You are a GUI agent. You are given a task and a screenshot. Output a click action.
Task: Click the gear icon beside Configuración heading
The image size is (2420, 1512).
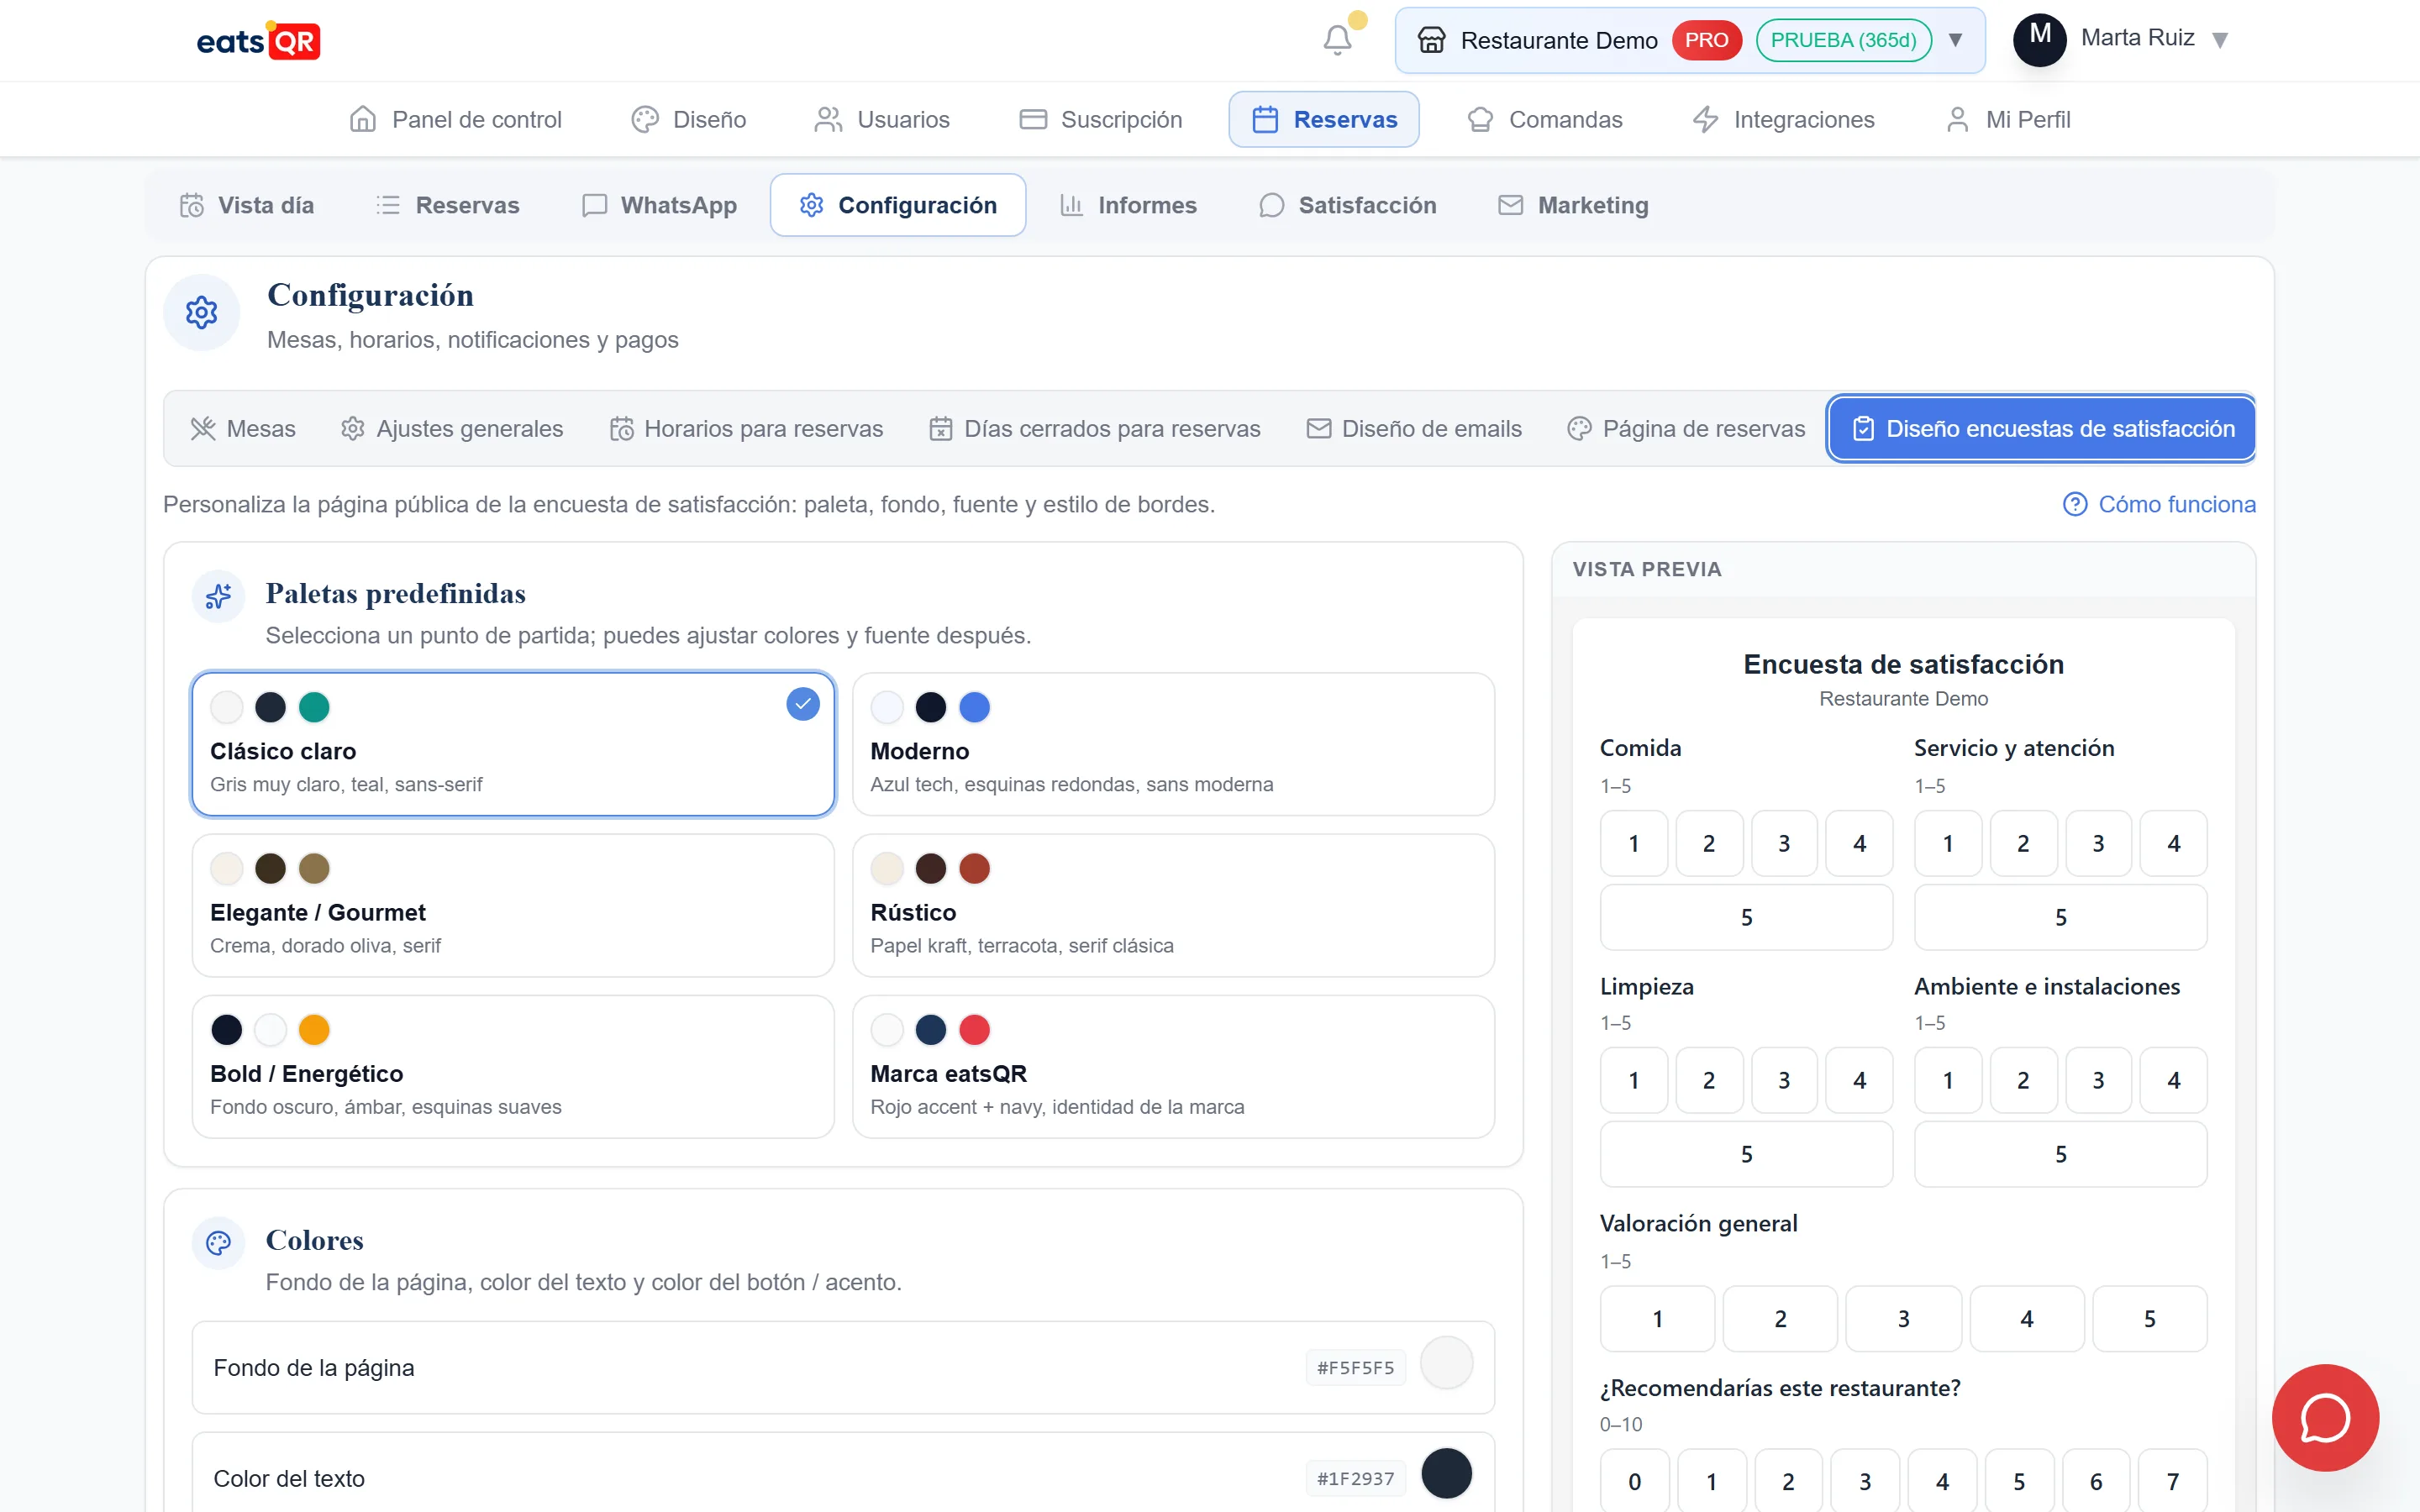202,313
